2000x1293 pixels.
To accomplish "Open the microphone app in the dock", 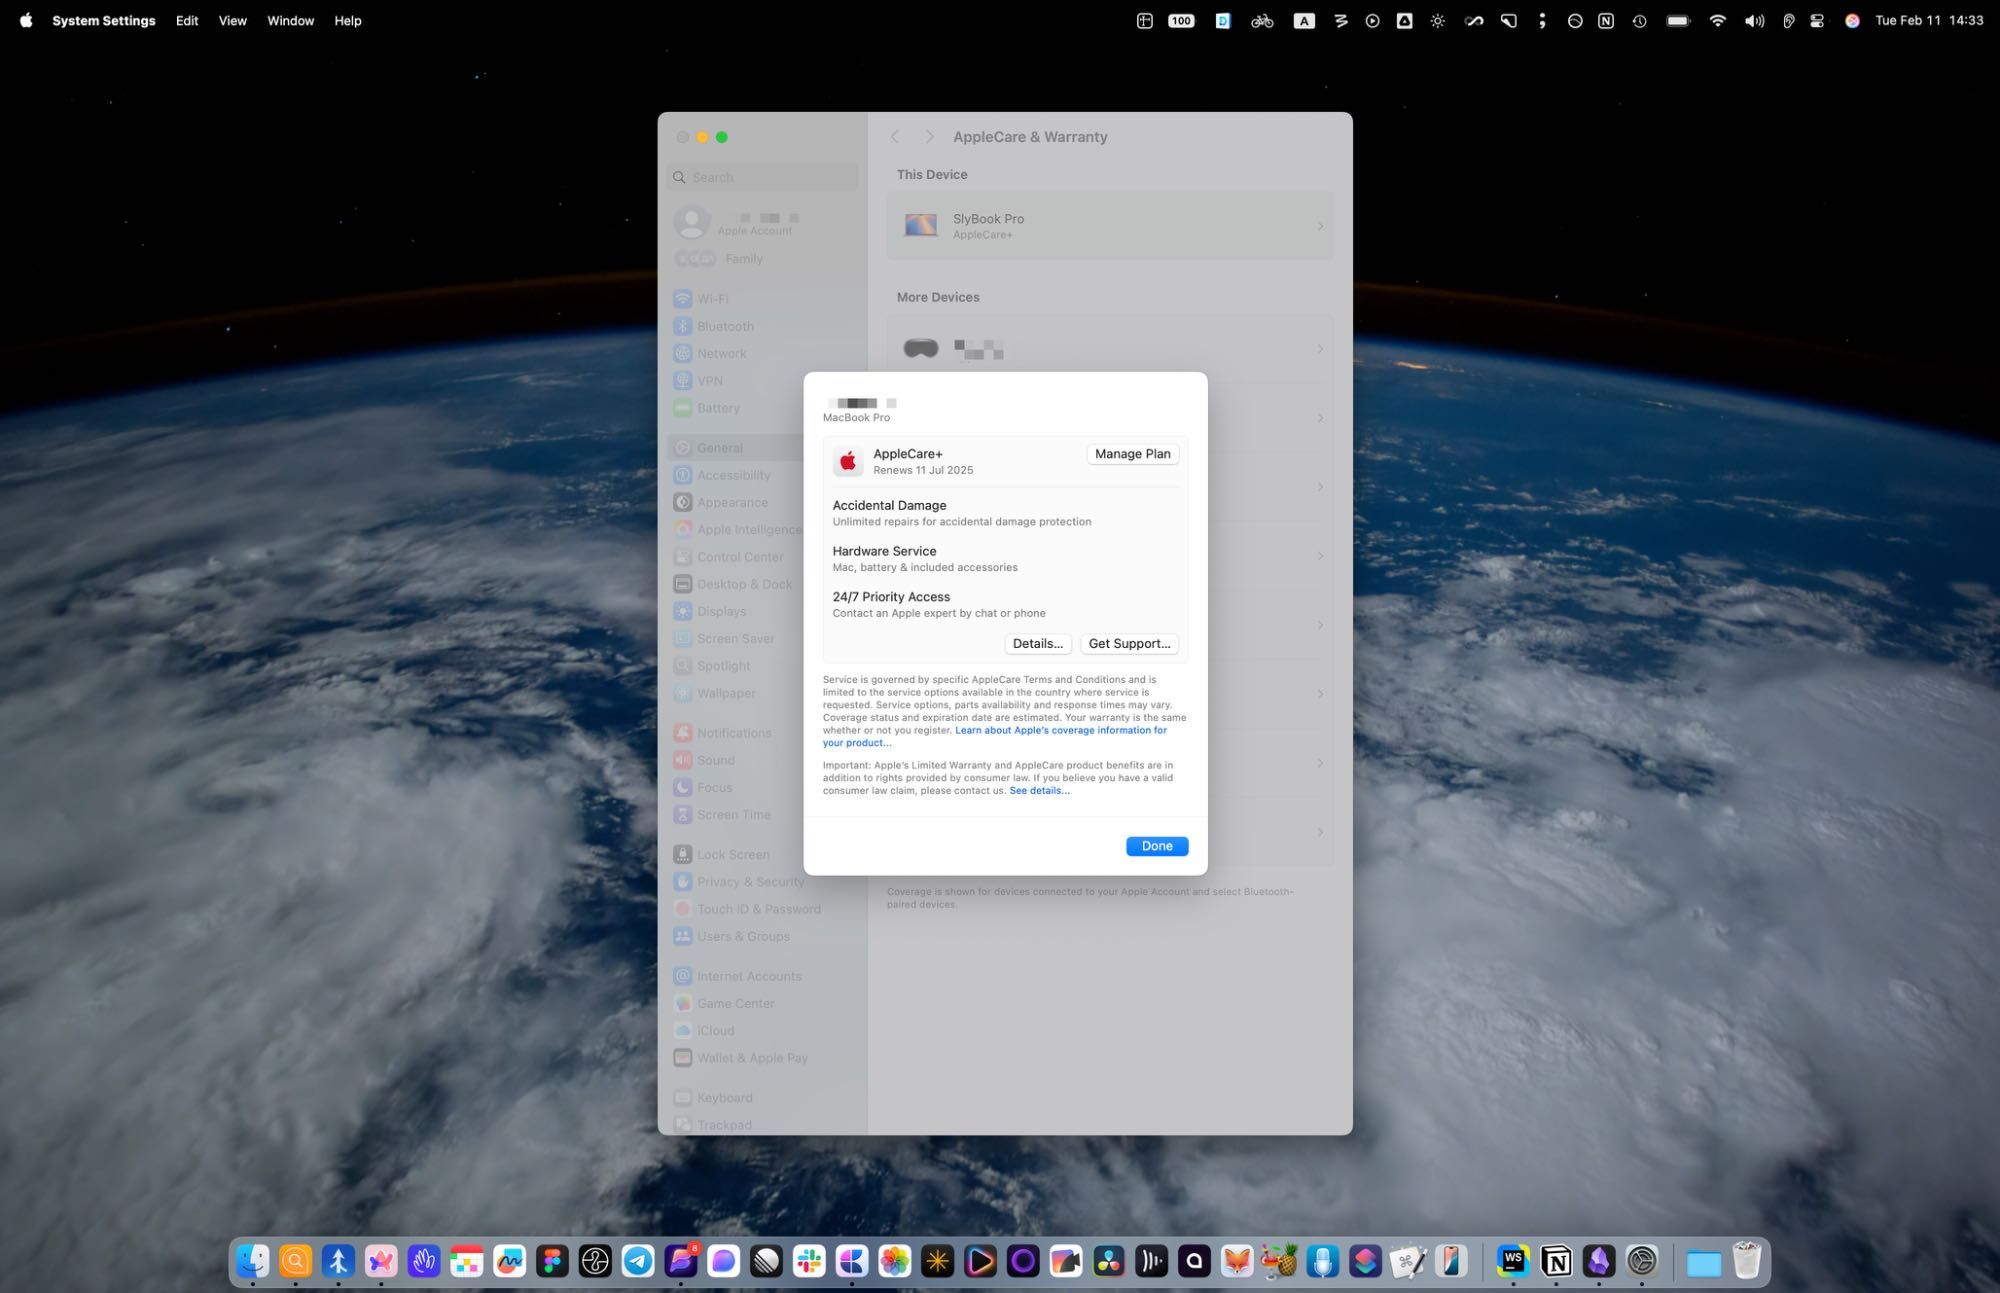I will 1322,1261.
